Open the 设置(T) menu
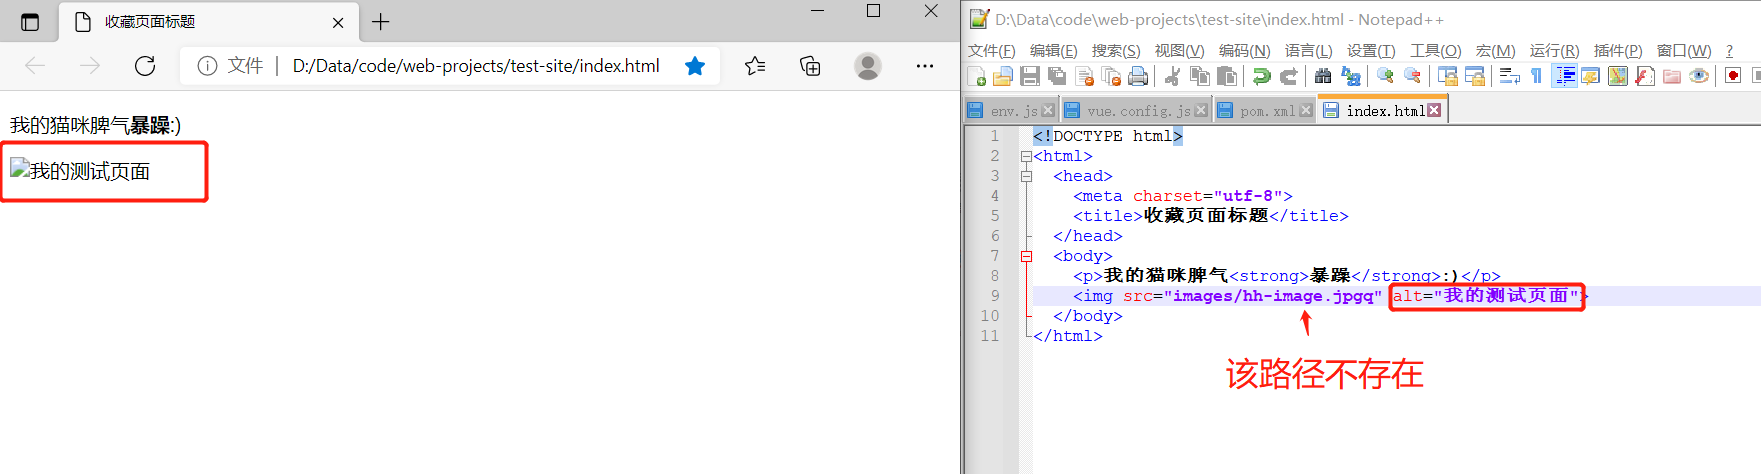The height and width of the screenshot is (474, 1761). pos(1371,50)
